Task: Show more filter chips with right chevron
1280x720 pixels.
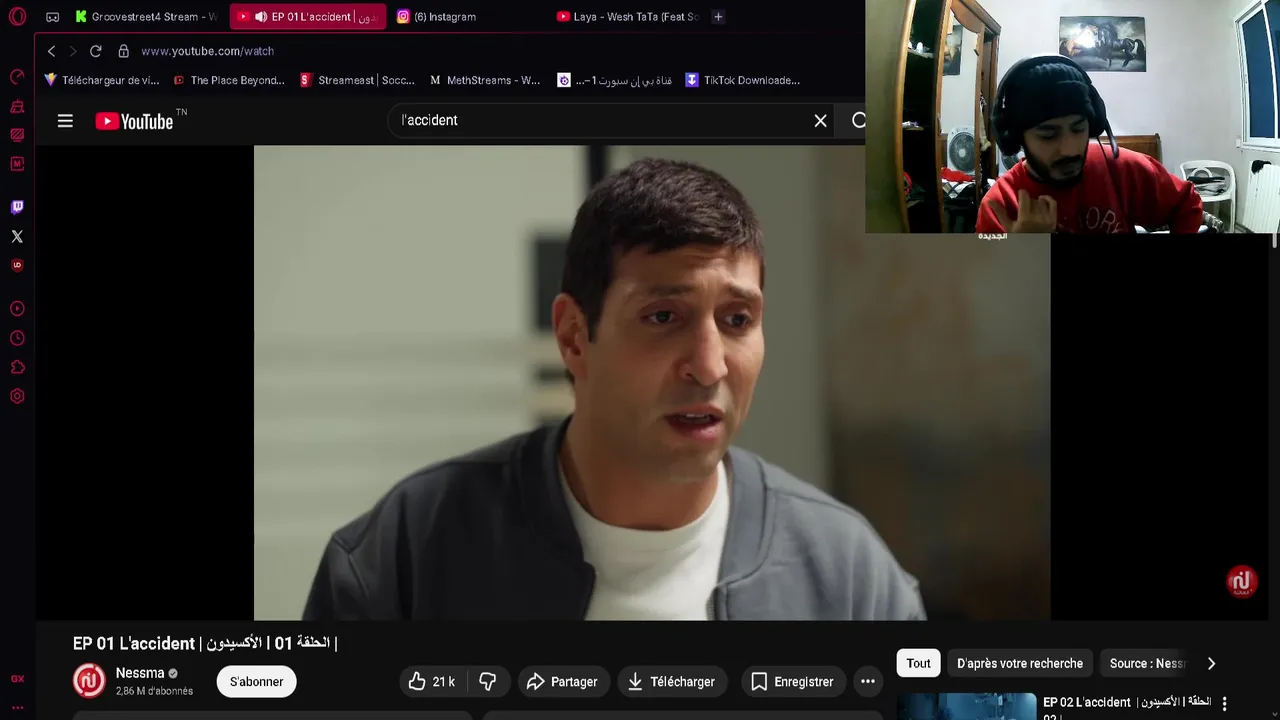Action: pos(1211,663)
